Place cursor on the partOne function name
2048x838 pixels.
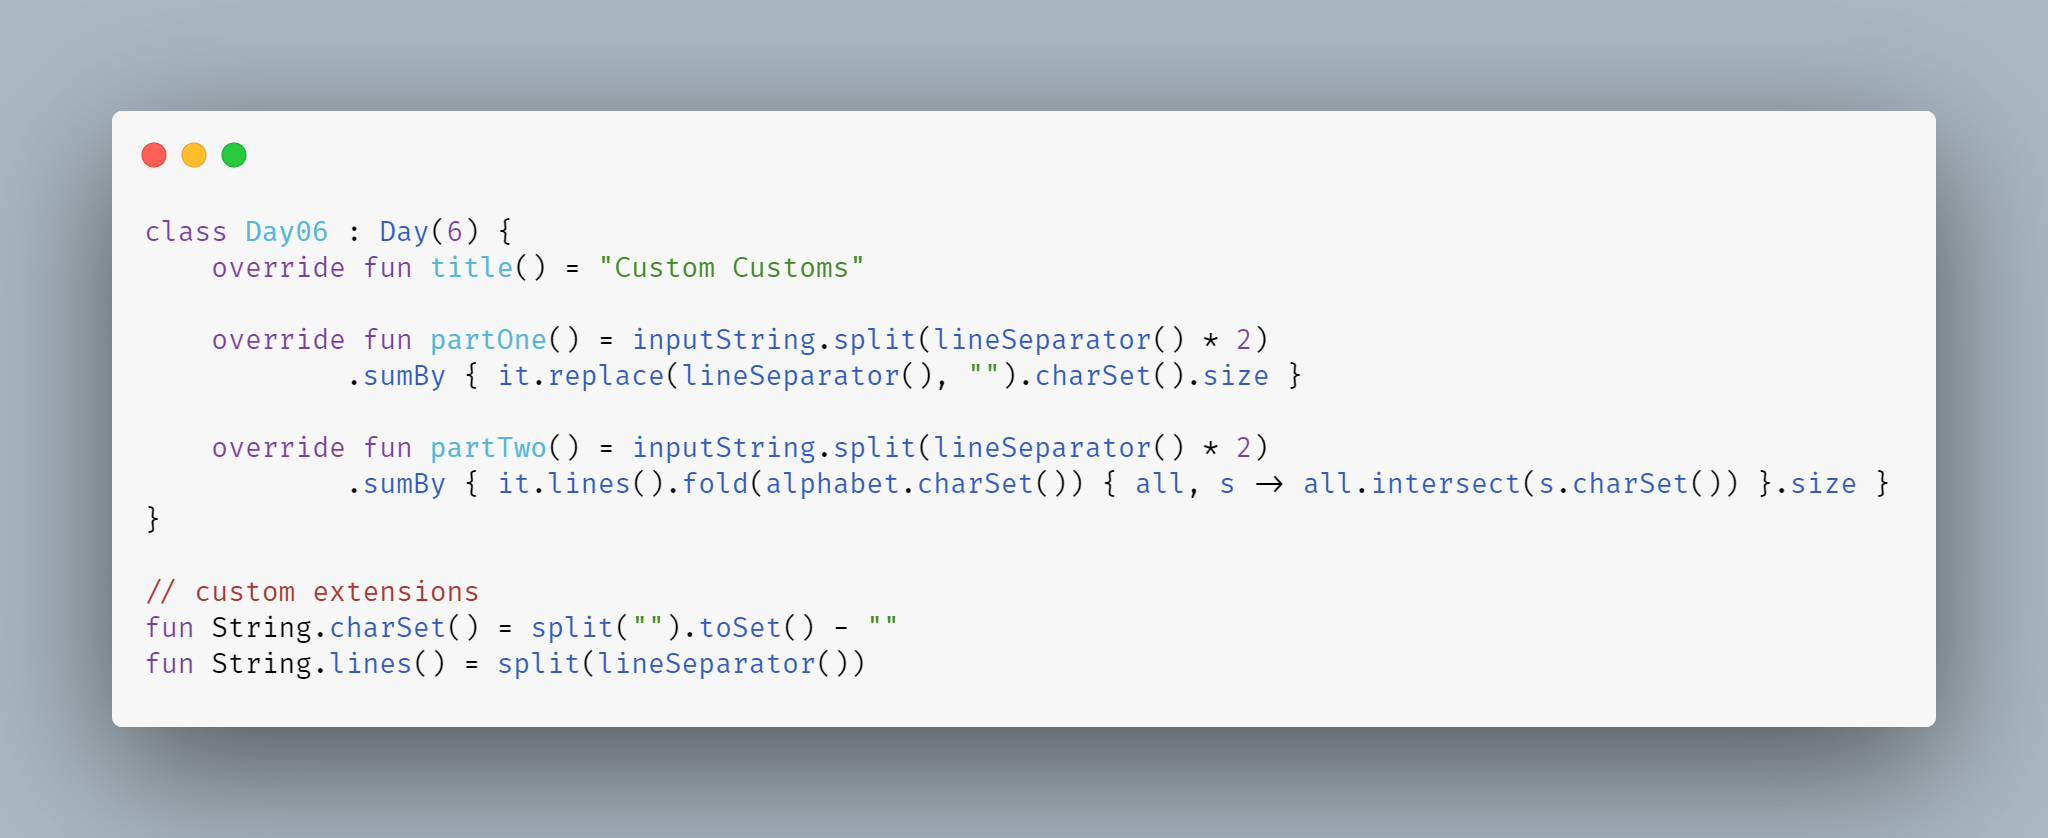pos(488,340)
